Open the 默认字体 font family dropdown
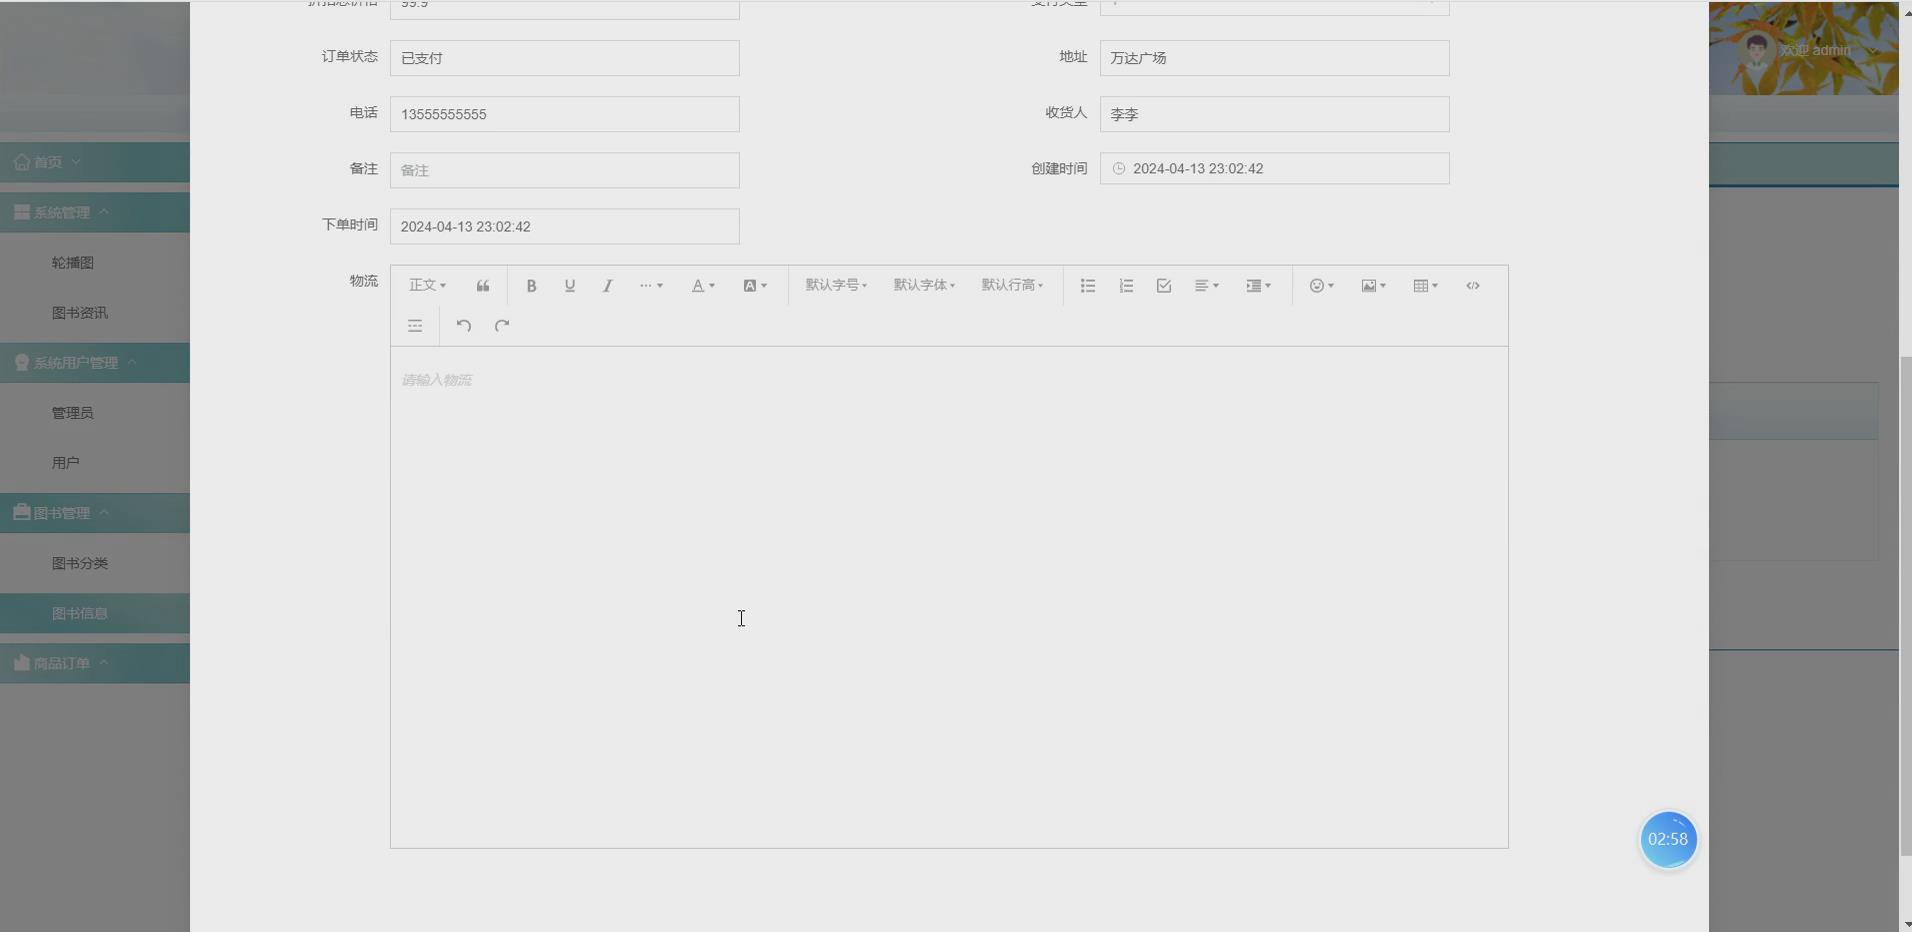Screen dimensions: 1912x932 pos(921,285)
